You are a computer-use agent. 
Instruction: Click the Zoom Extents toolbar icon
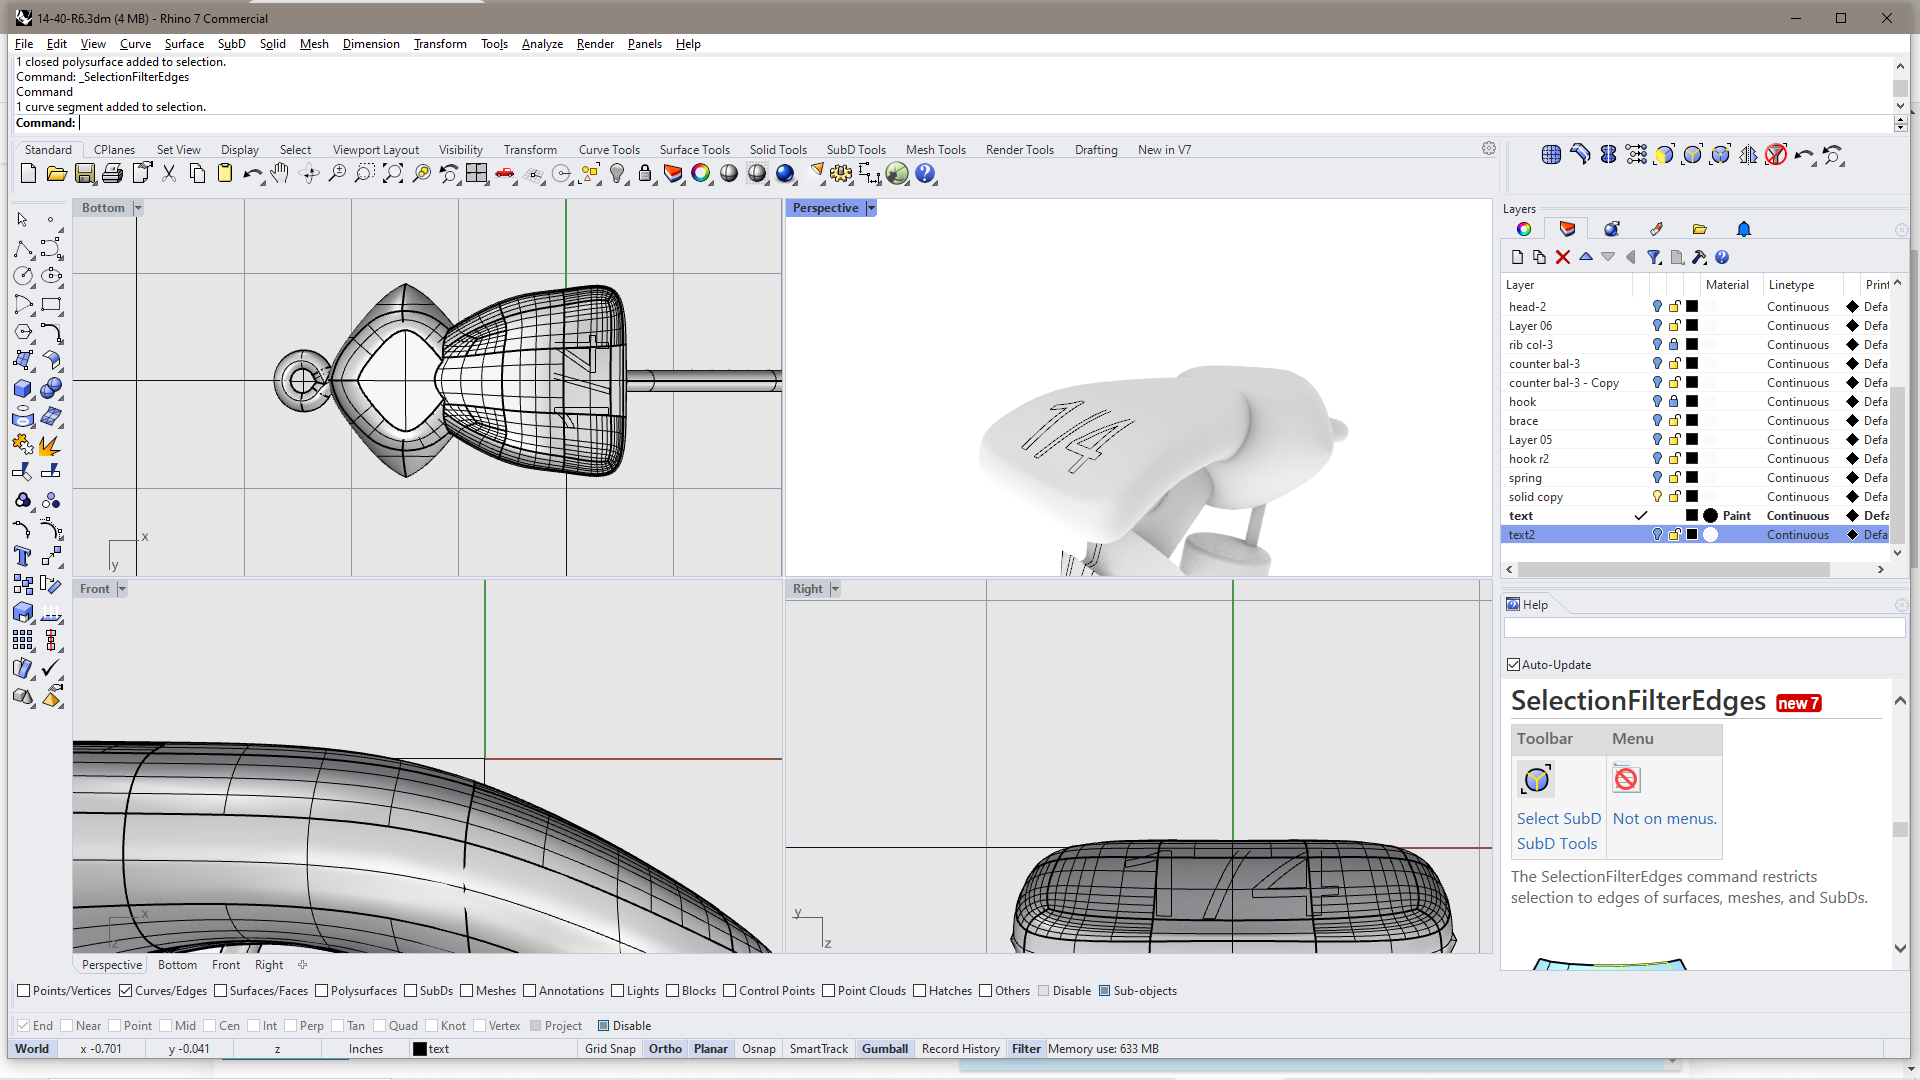click(x=393, y=174)
